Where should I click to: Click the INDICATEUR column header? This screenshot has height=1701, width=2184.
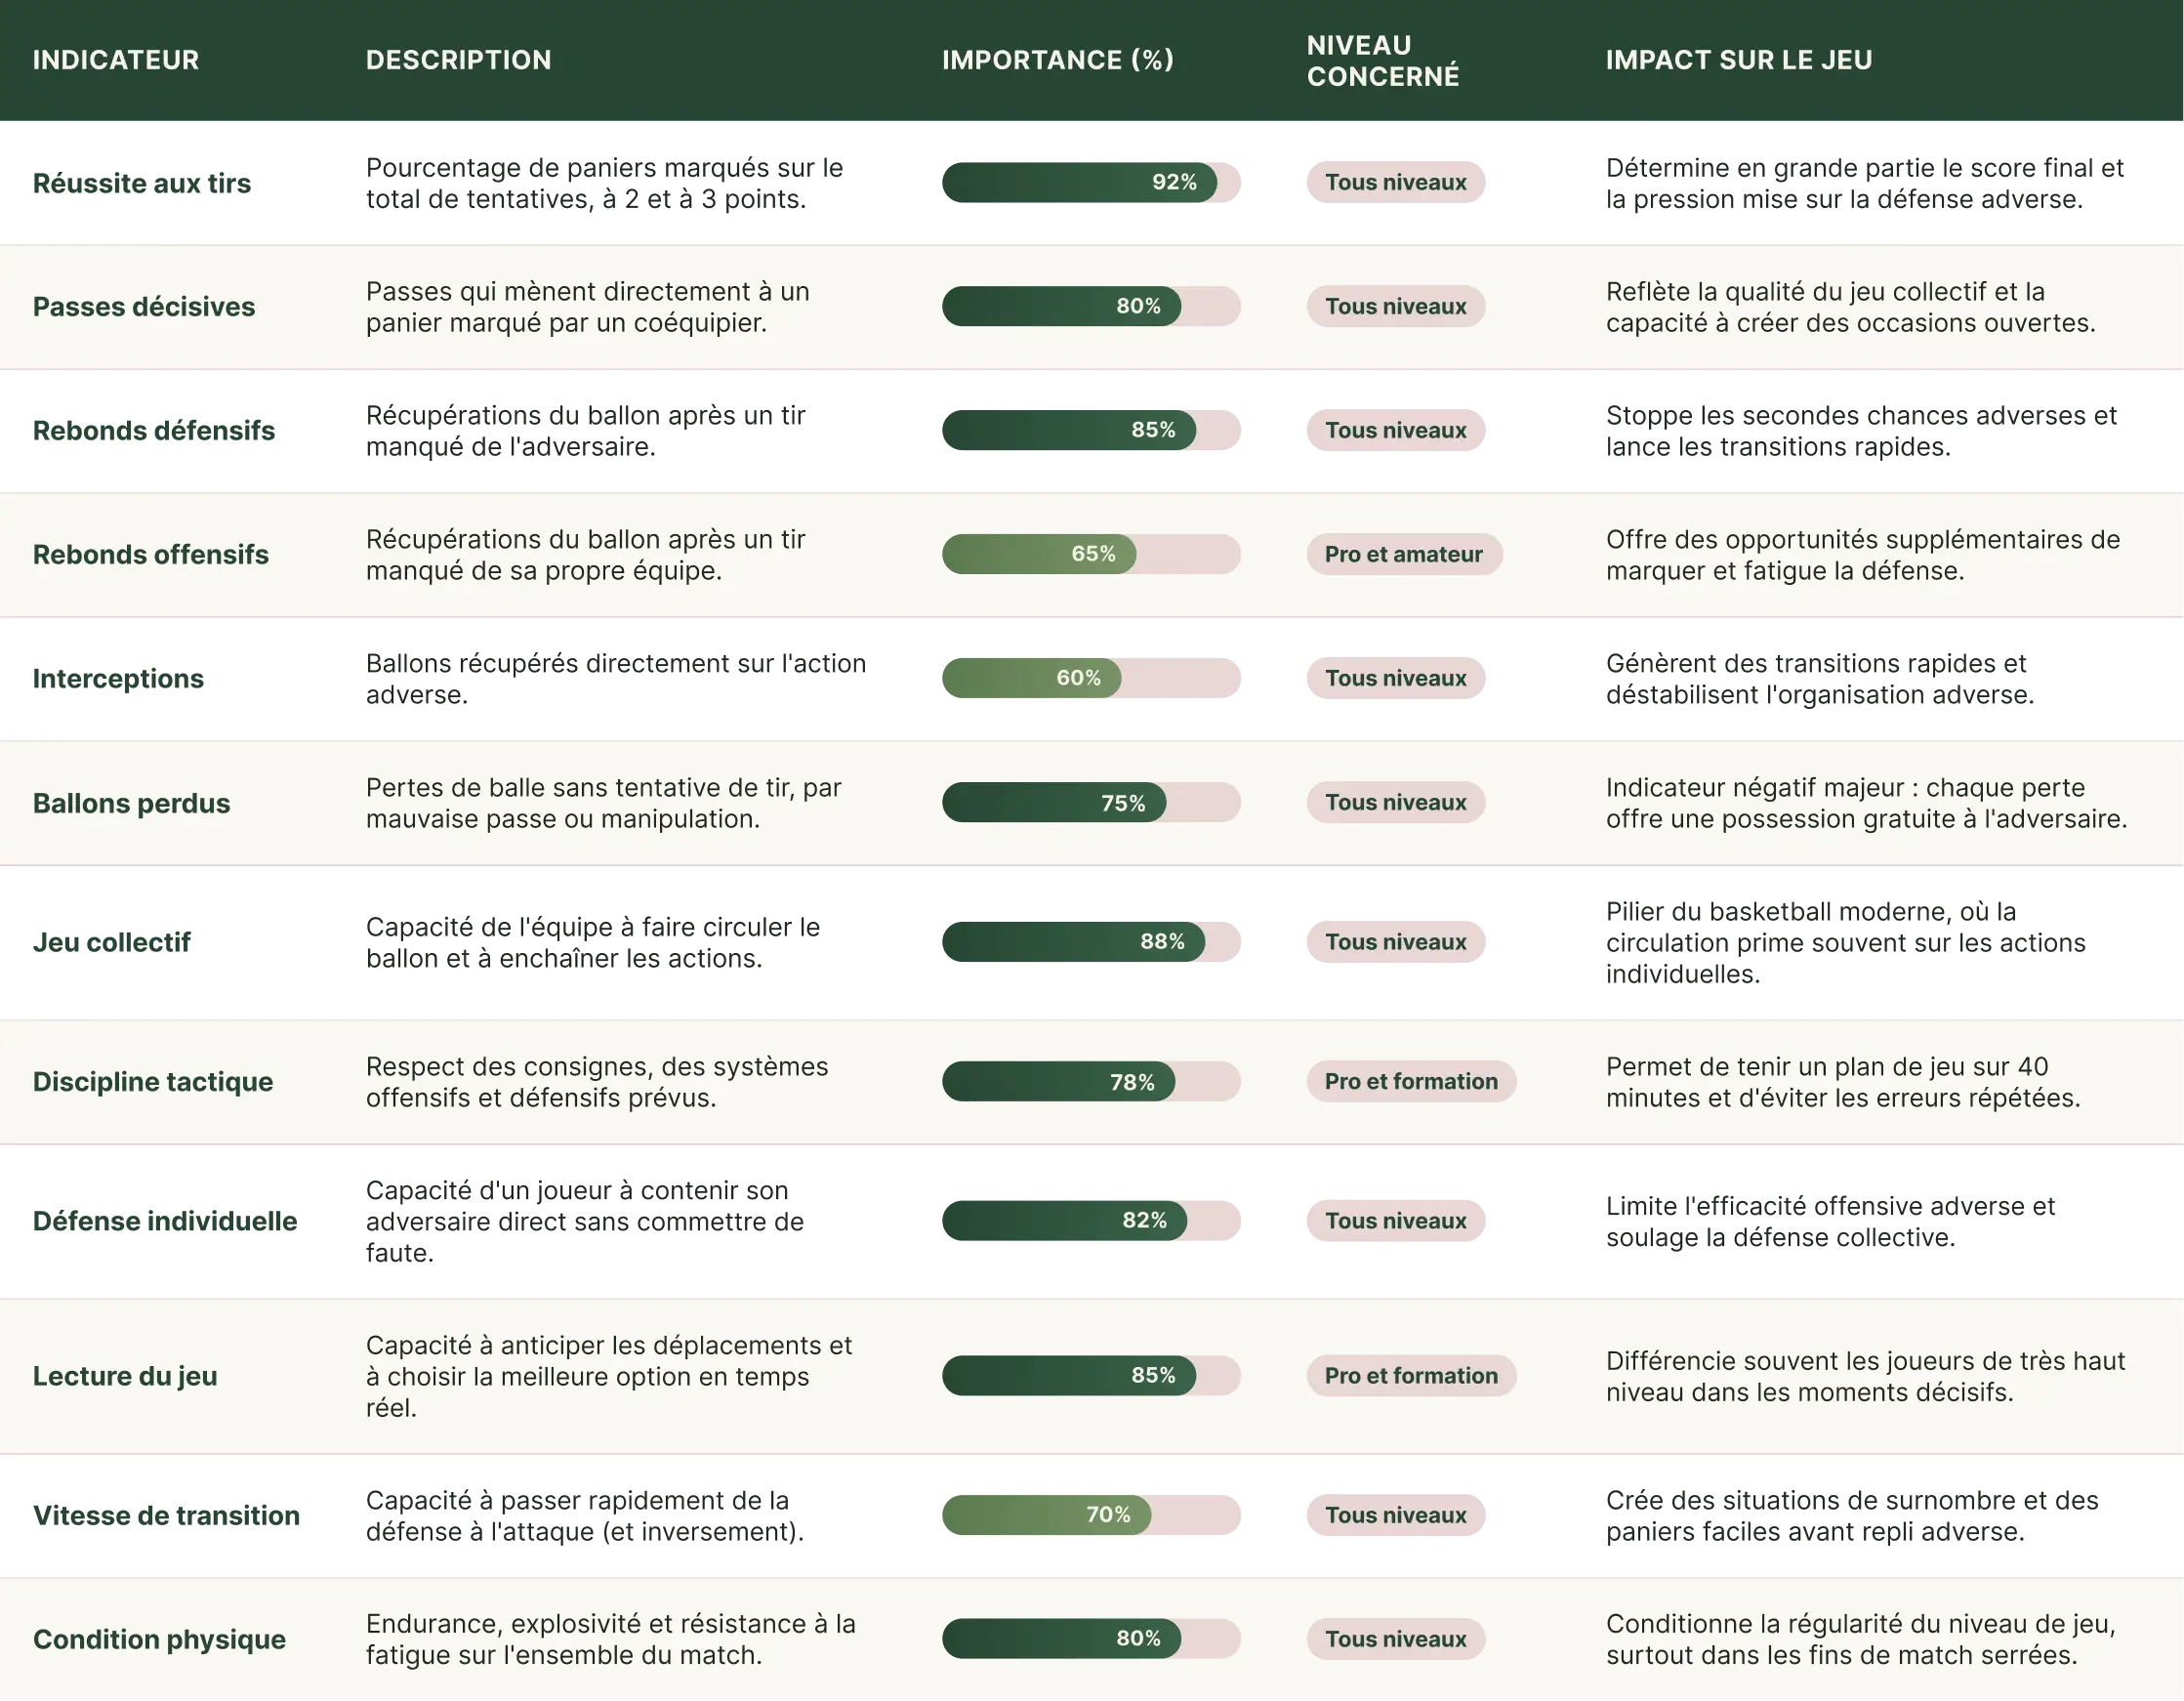(x=116, y=60)
